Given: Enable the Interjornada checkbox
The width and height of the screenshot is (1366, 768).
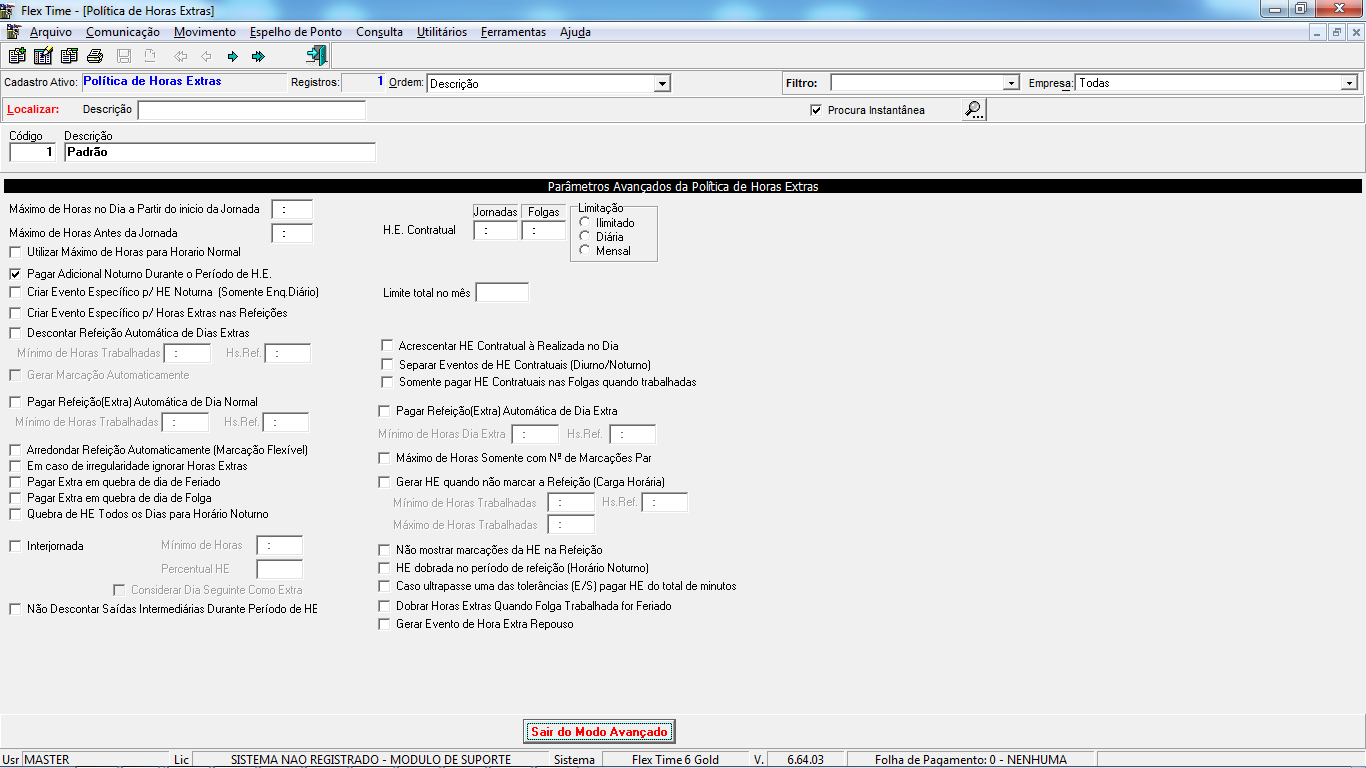Looking at the screenshot, I should point(15,546).
